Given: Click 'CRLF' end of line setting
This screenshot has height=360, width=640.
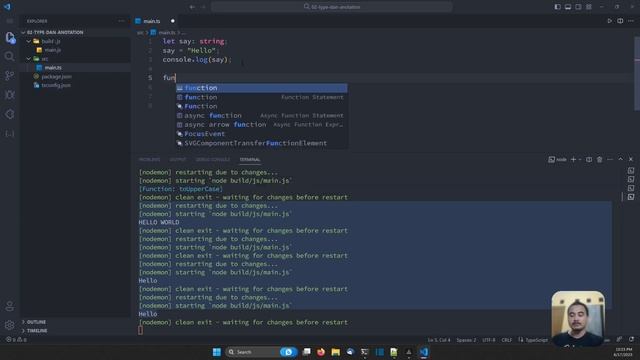Looking at the screenshot, I should 507,340.
